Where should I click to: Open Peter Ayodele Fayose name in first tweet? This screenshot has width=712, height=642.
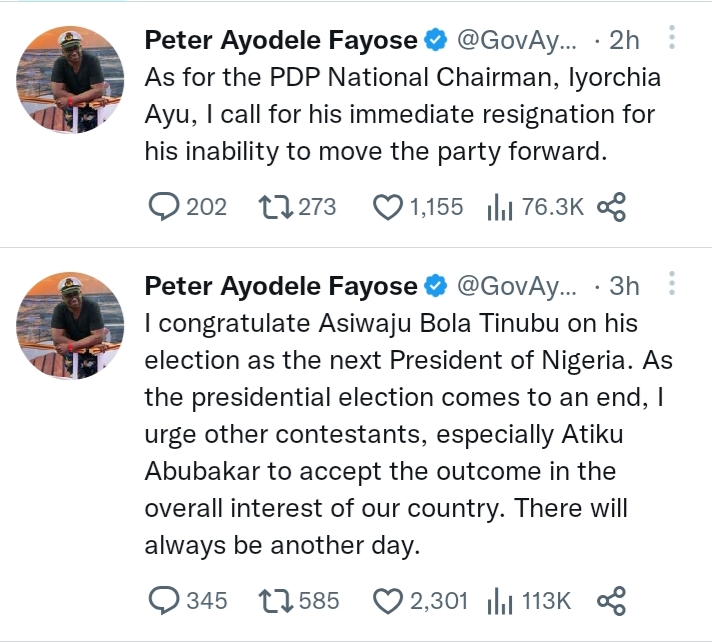tap(281, 40)
